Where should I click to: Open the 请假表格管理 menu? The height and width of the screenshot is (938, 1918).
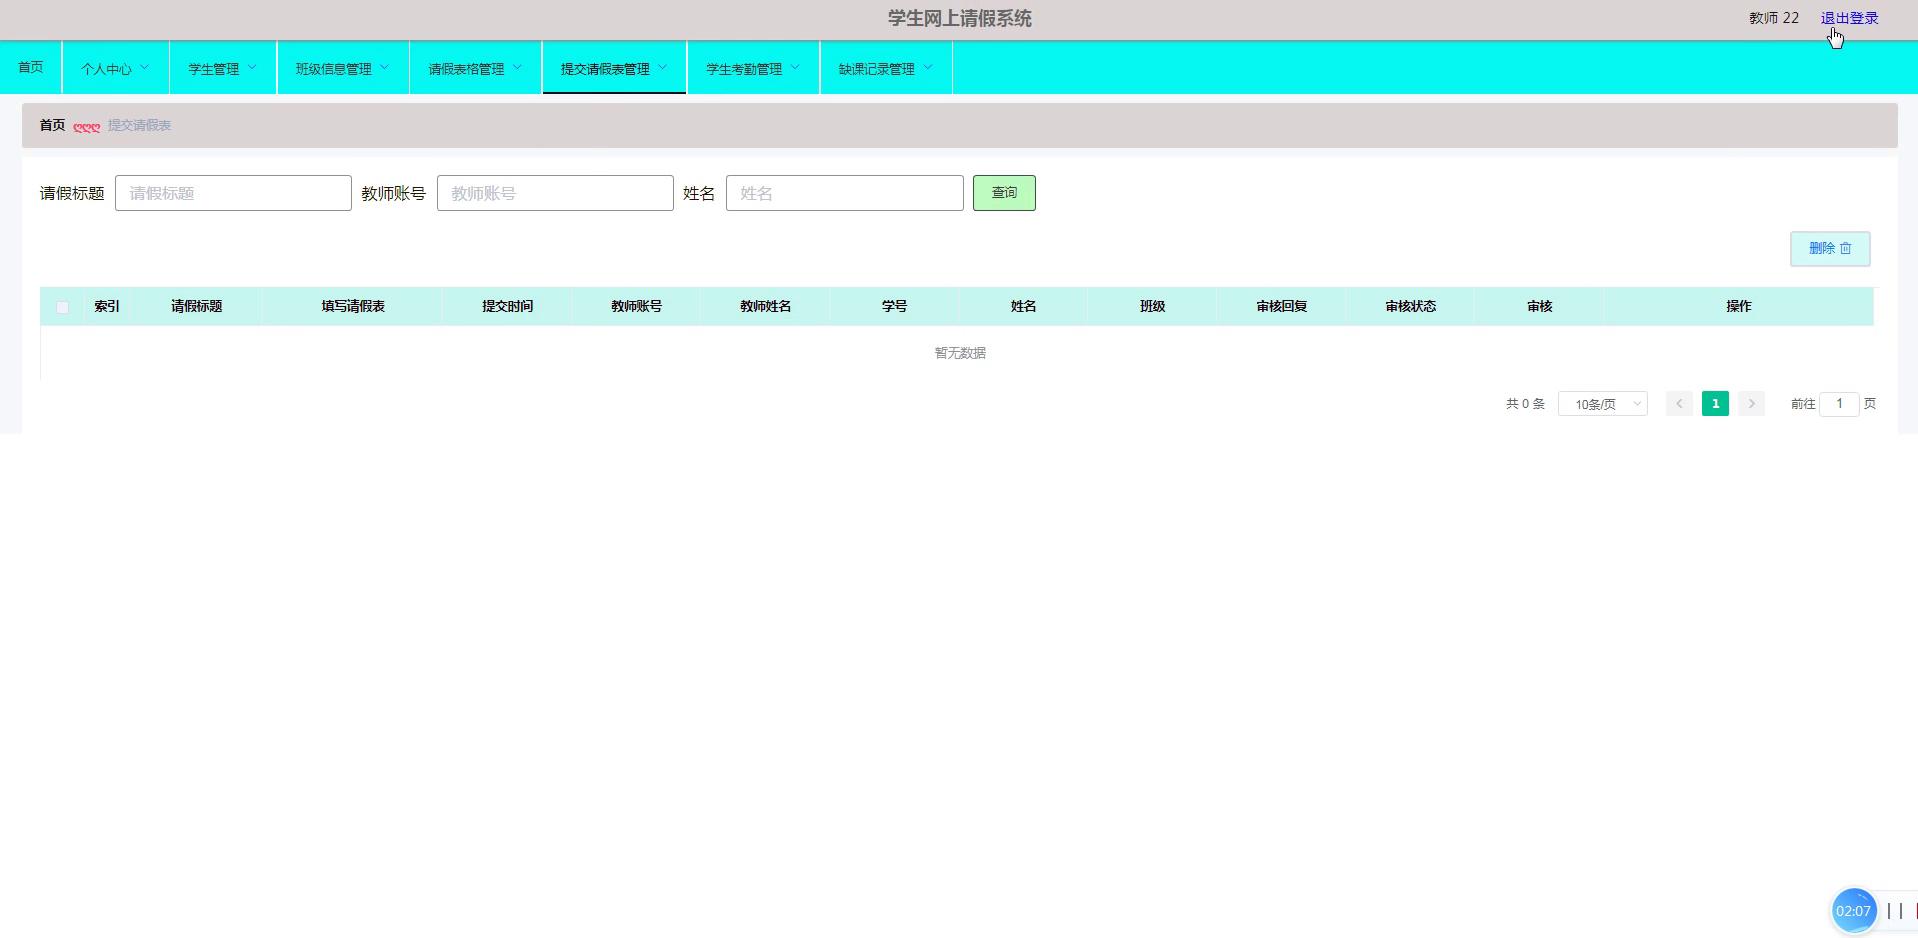point(475,69)
